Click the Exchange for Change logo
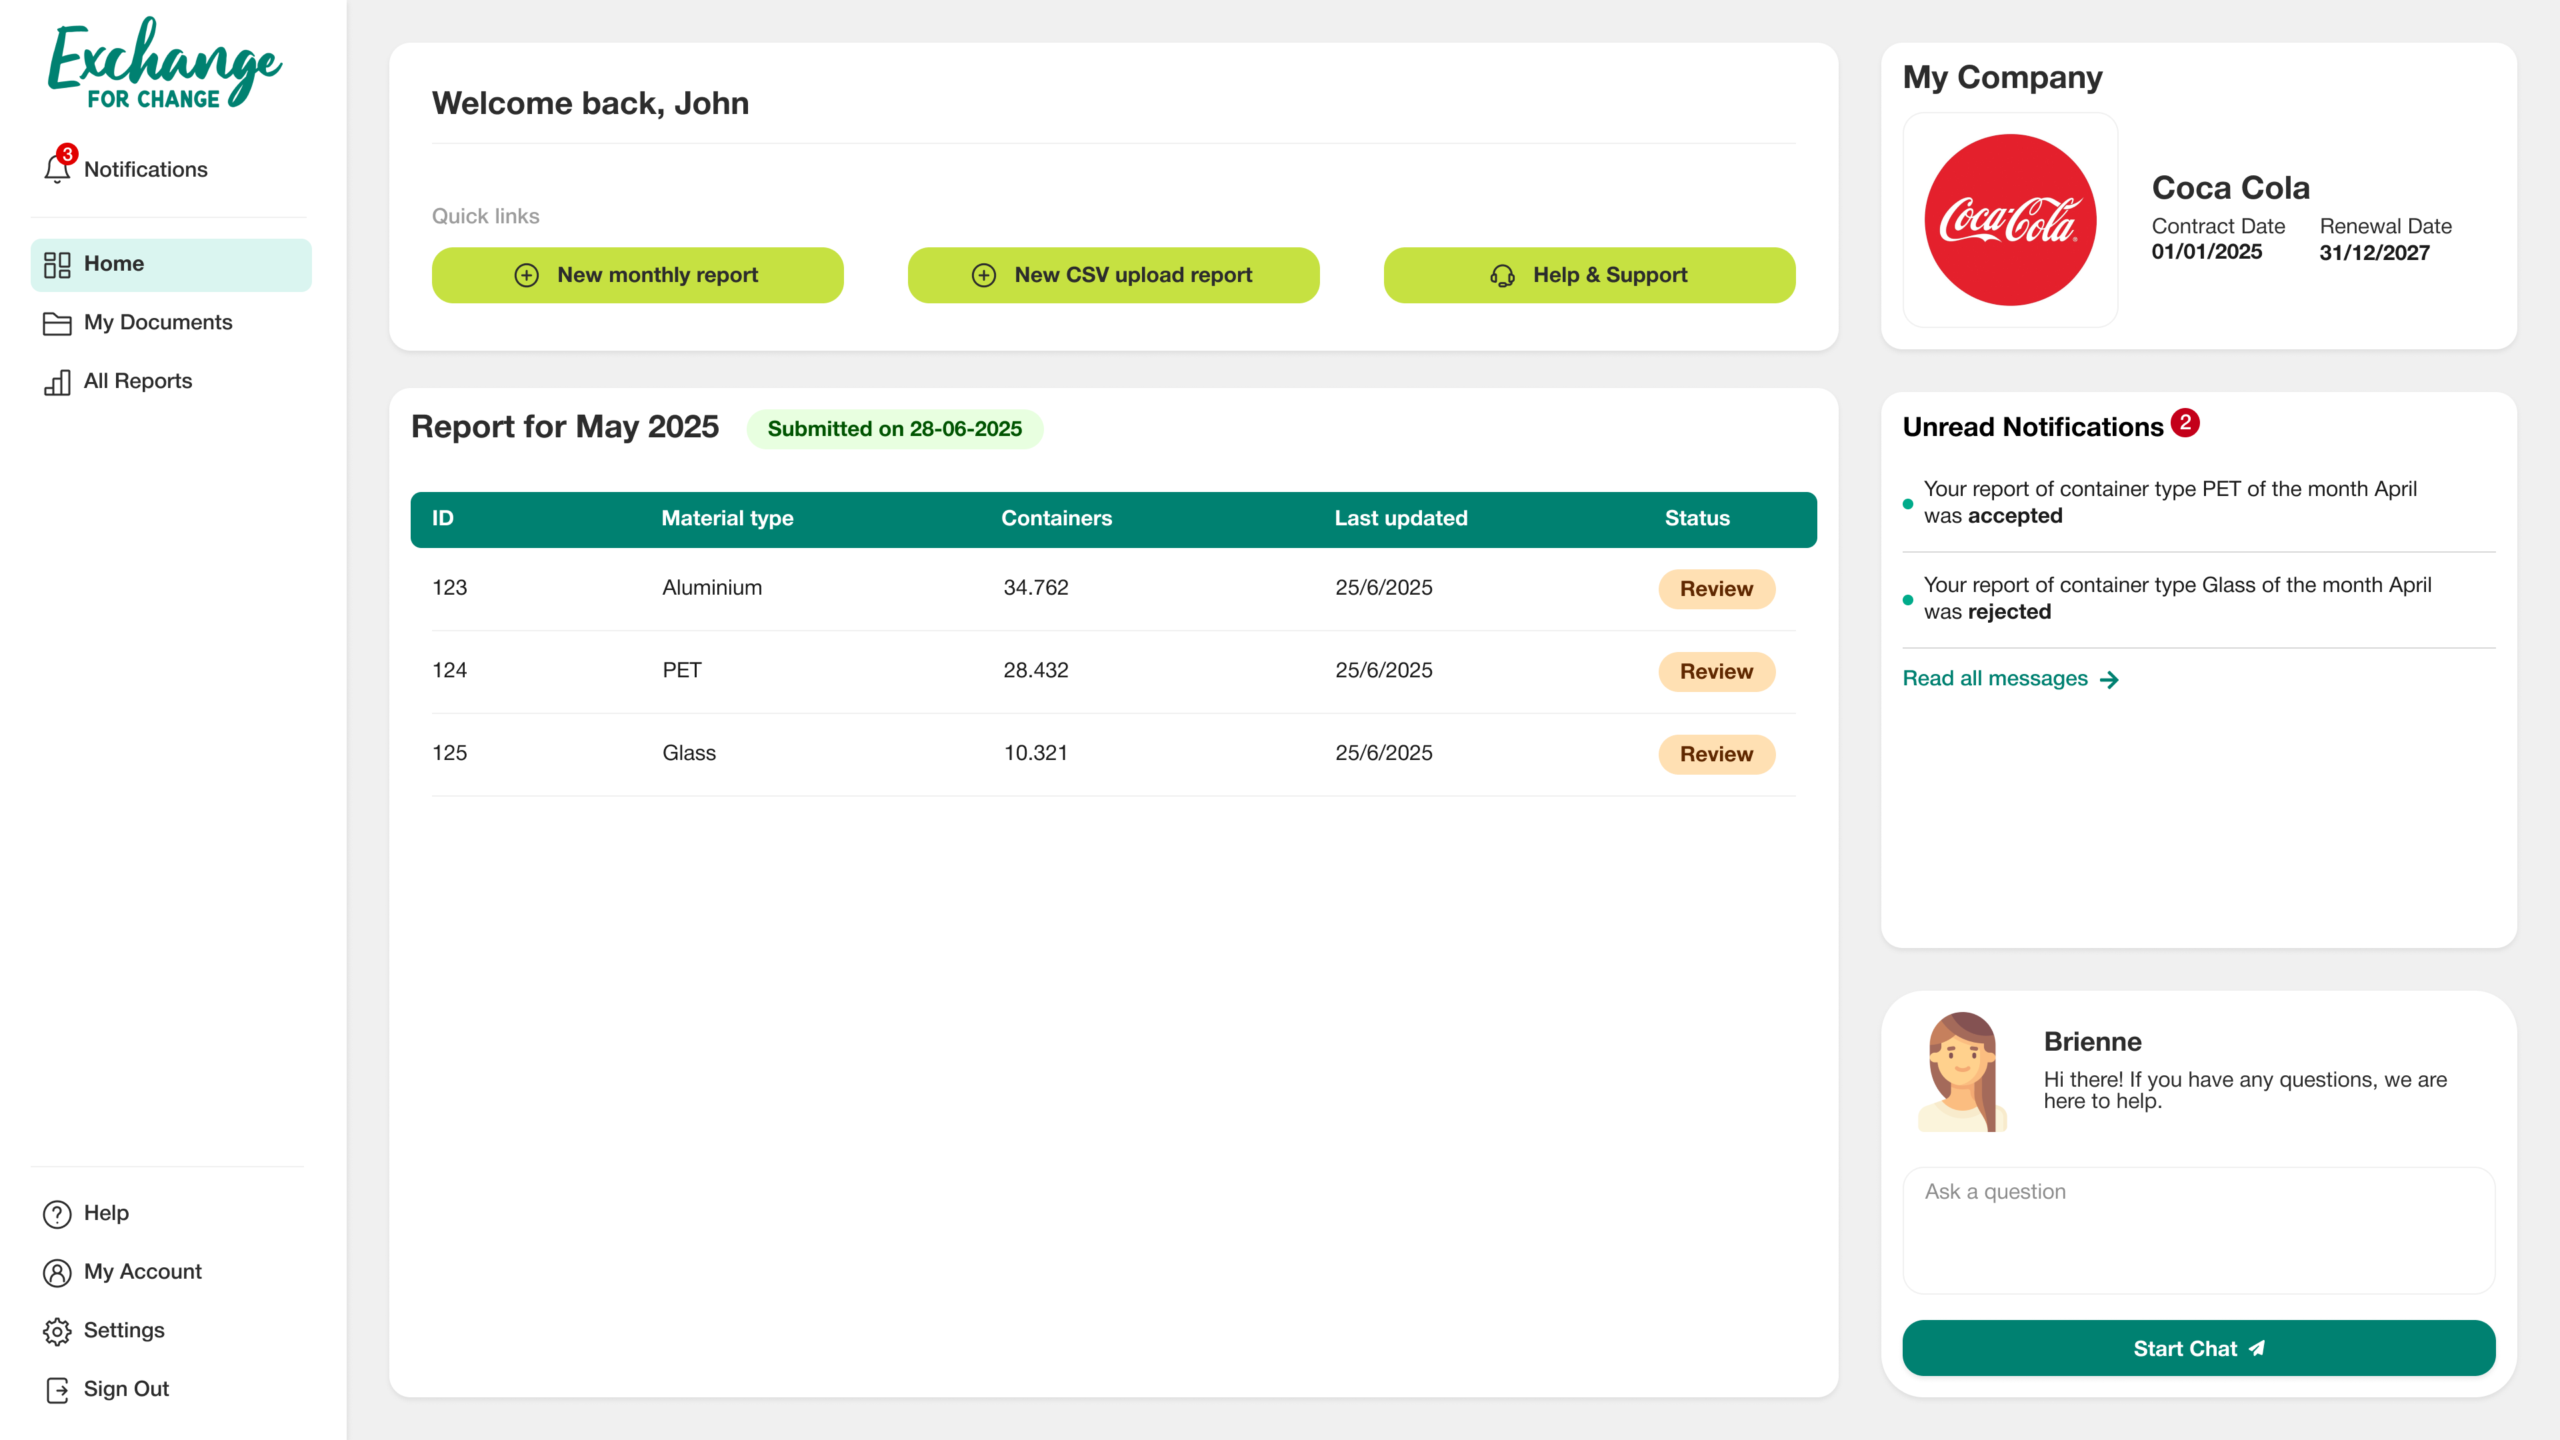This screenshot has width=2560, height=1440. coord(166,63)
